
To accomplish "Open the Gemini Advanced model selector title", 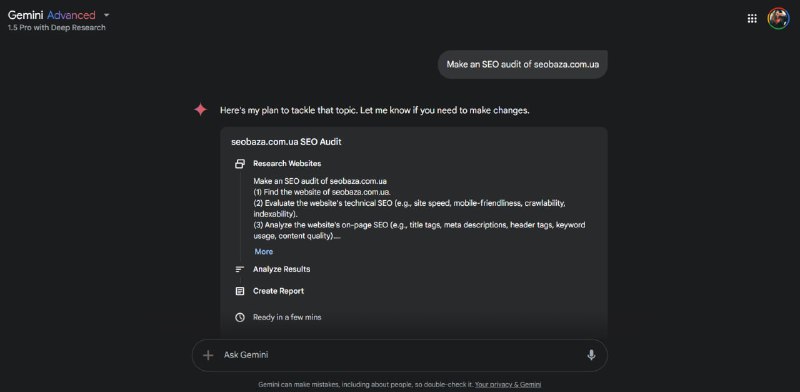I will tap(52, 15).
